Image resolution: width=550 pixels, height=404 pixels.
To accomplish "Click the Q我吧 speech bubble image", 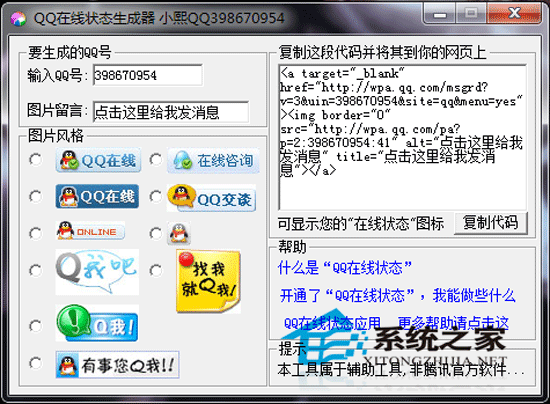I will pyautogui.click(x=97, y=272).
